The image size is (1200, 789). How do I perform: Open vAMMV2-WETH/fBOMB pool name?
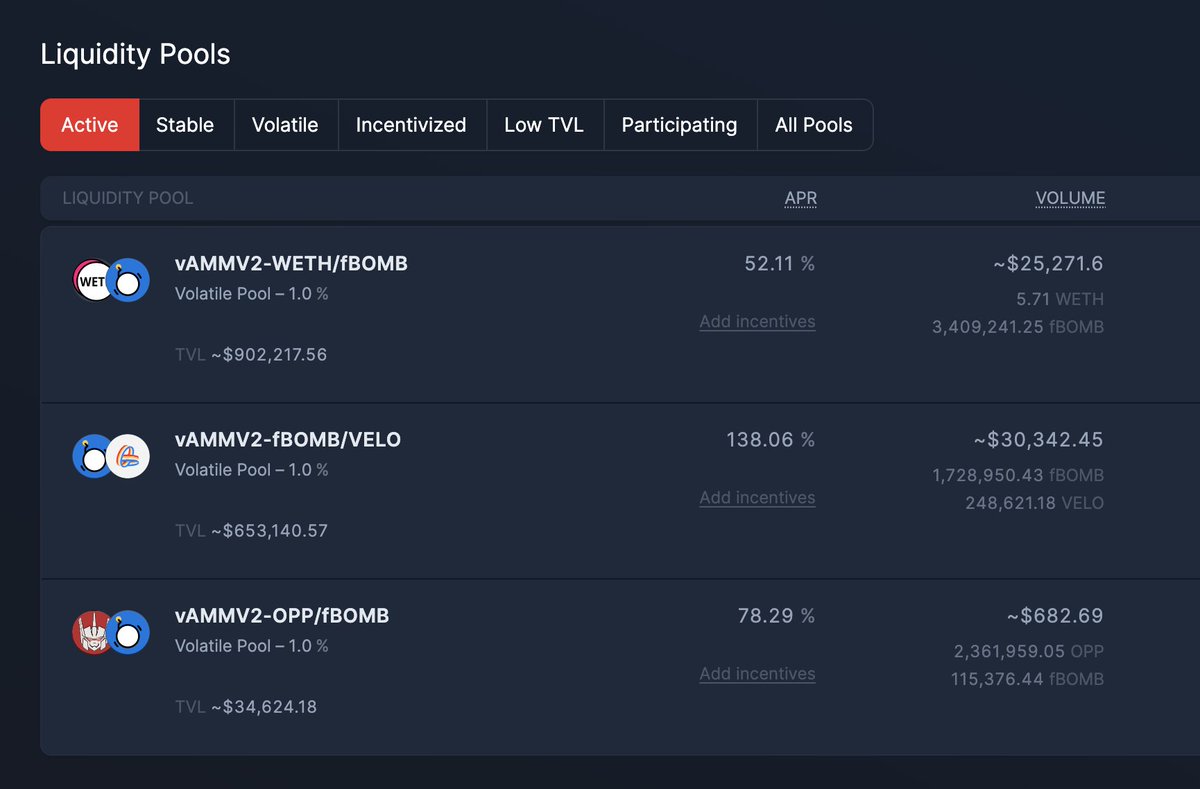291,264
